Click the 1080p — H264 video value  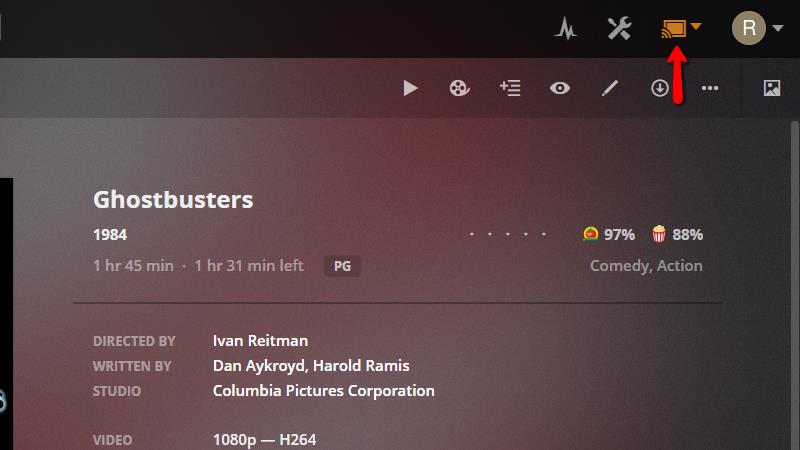click(264, 439)
